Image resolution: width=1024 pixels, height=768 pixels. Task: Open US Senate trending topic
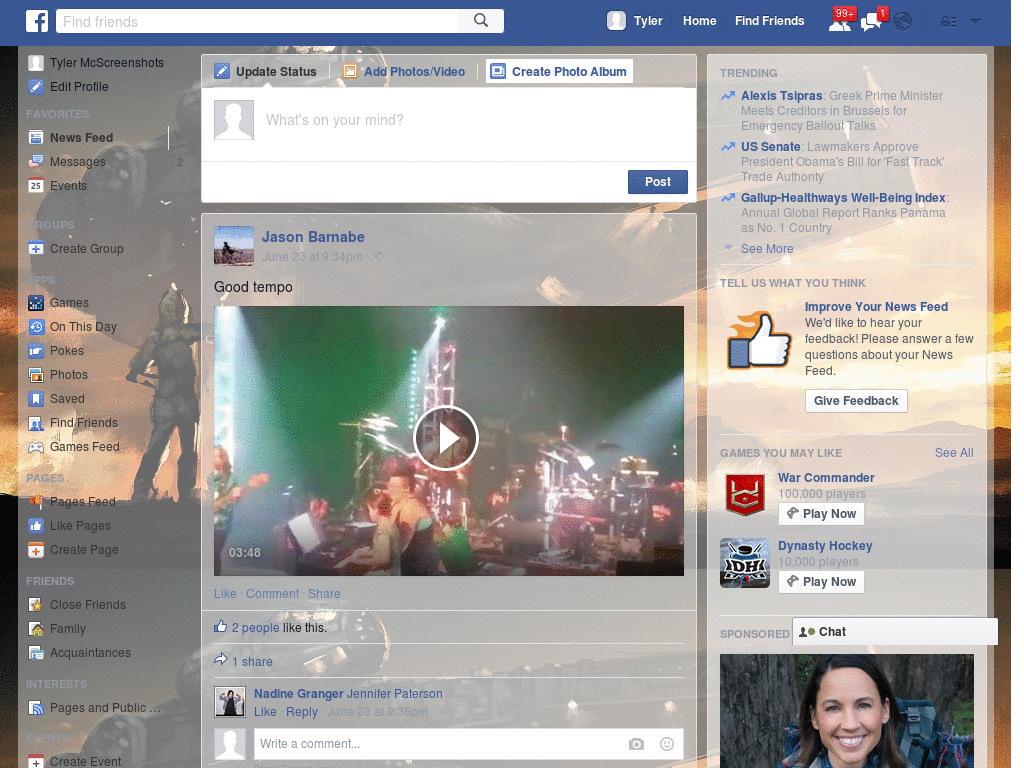771,146
